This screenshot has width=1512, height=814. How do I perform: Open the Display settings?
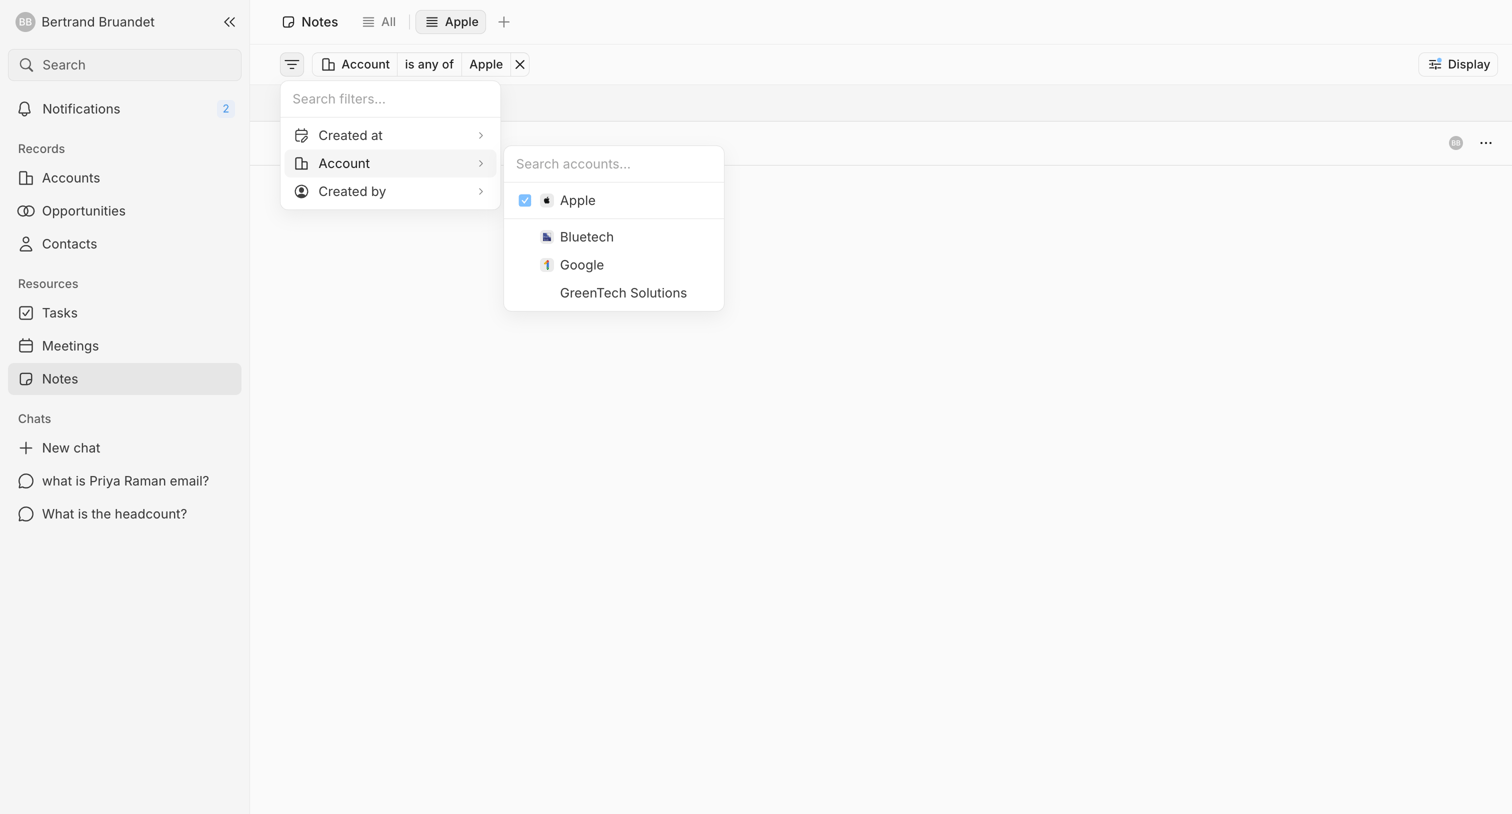pyautogui.click(x=1458, y=64)
